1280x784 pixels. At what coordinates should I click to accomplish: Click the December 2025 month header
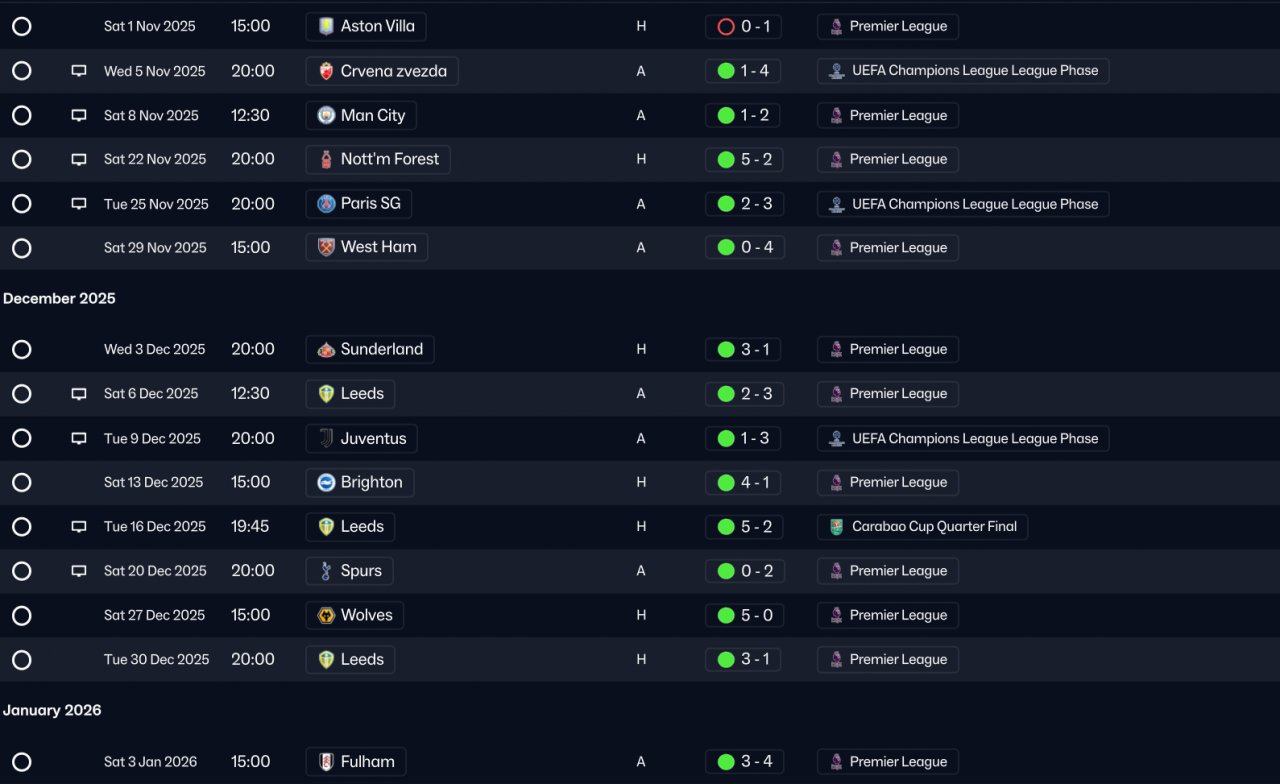pos(59,299)
